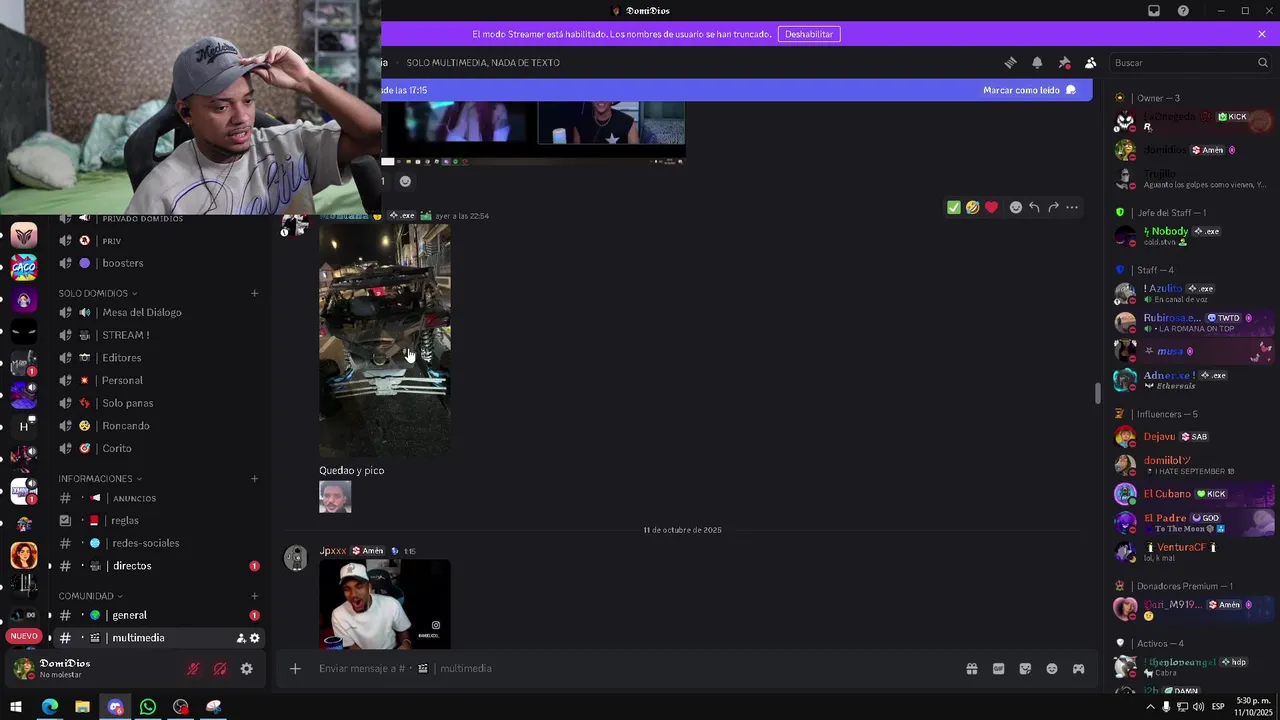Collapse the COMUNIDAD category
1280x720 pixels.
[89, 596]
